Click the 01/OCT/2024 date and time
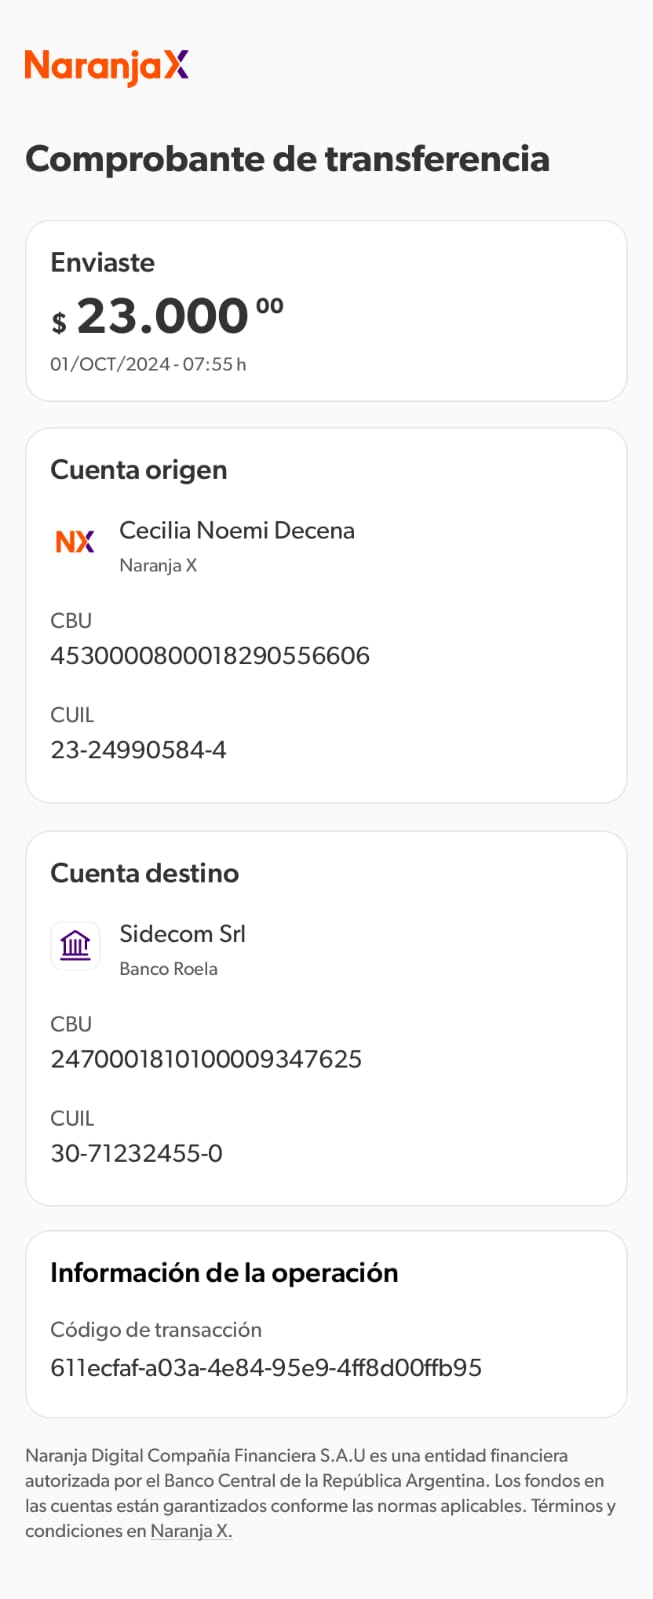Screen dimensions: 653x1599 click(x=148, y=365)
